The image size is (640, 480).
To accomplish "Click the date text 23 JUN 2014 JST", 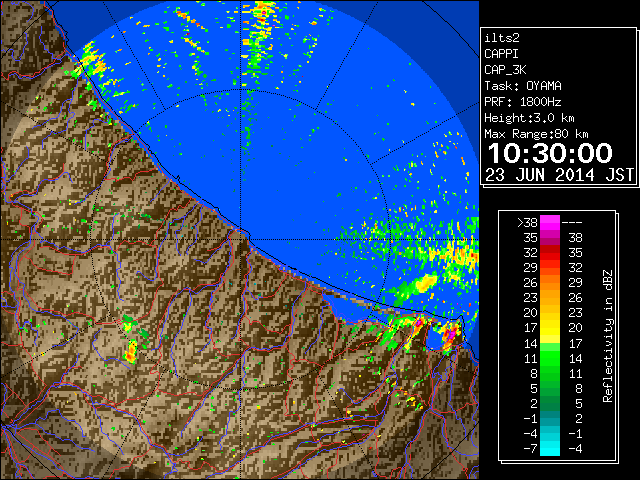I will pos(559,175).
